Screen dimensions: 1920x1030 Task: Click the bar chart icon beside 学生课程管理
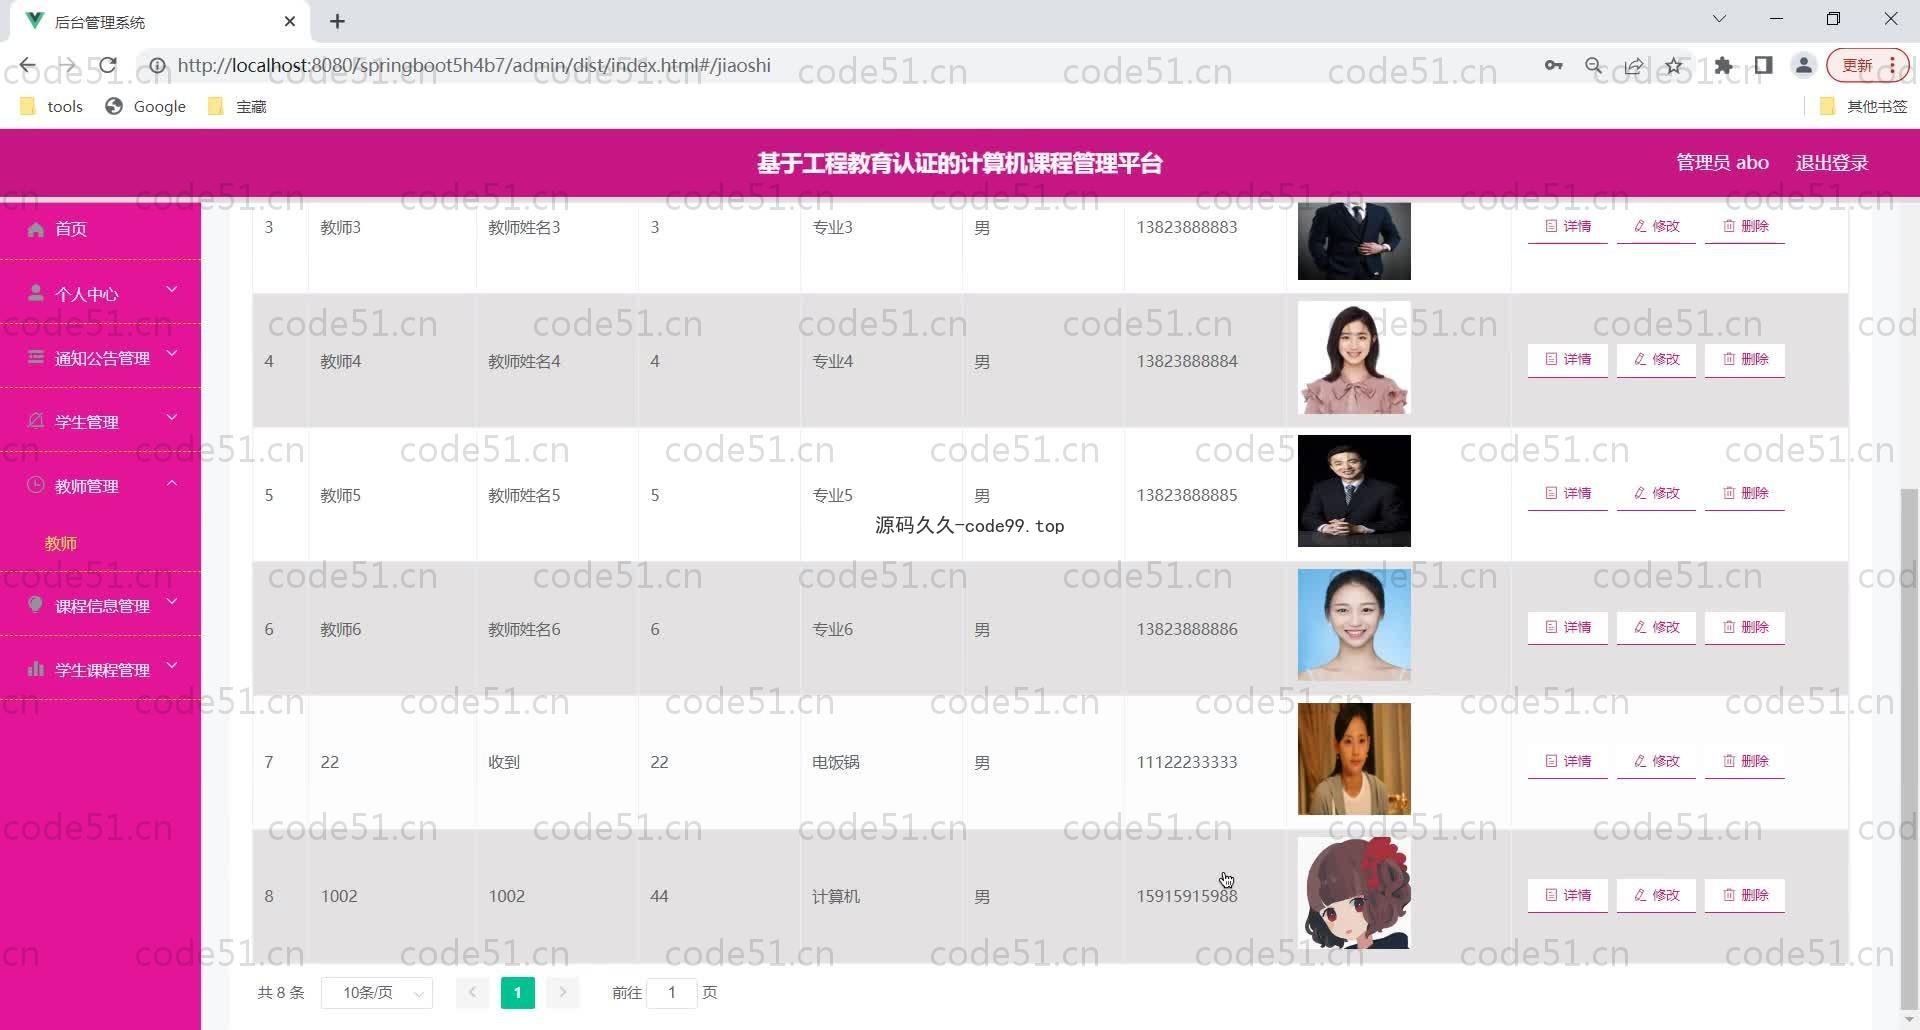[x=36, y=669]
